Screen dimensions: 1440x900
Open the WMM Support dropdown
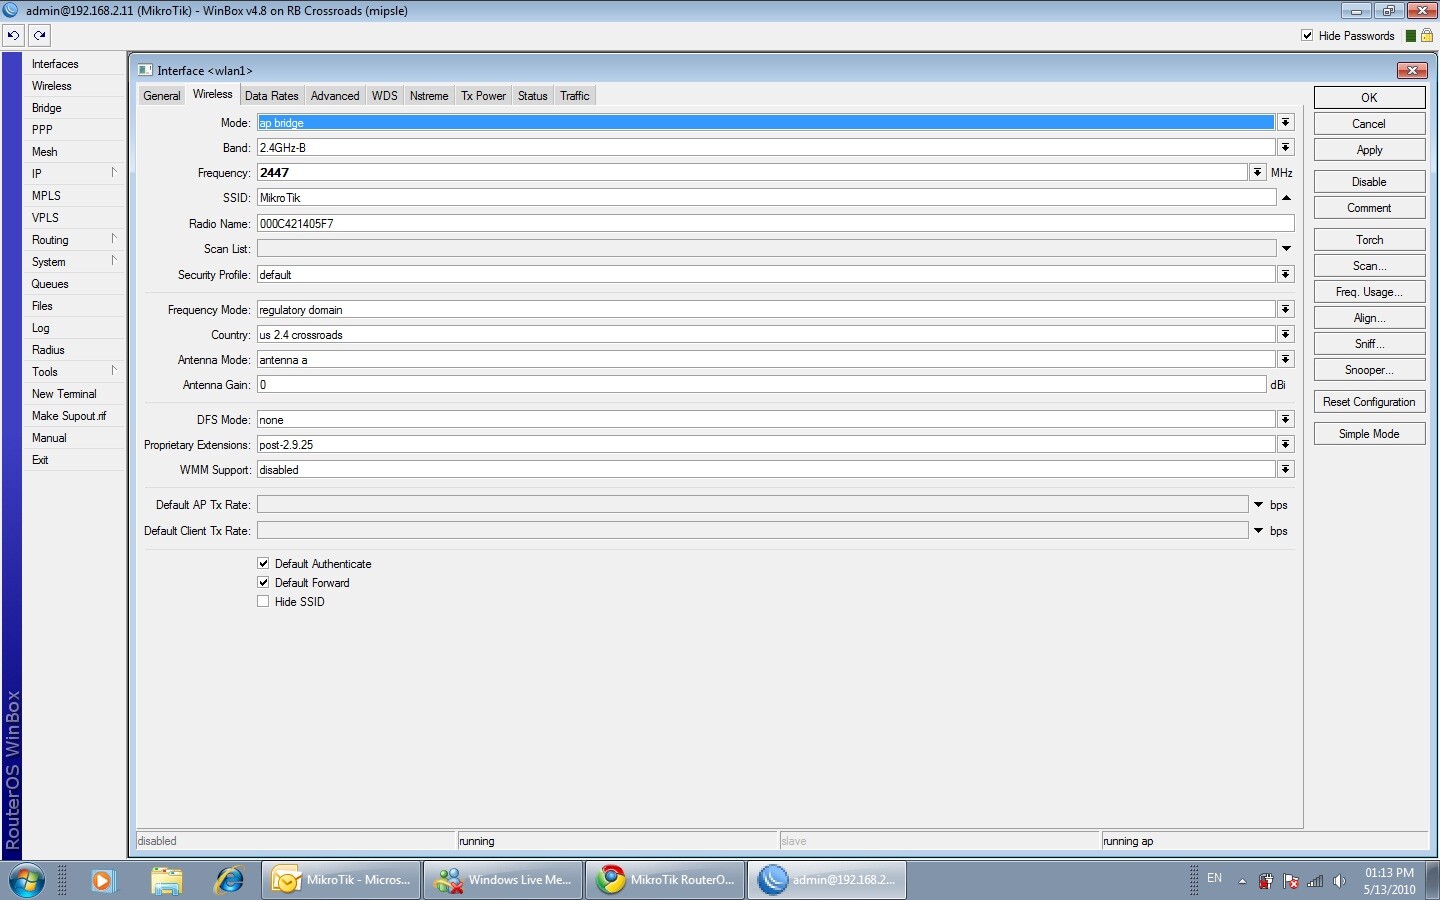coord(1286,469)
